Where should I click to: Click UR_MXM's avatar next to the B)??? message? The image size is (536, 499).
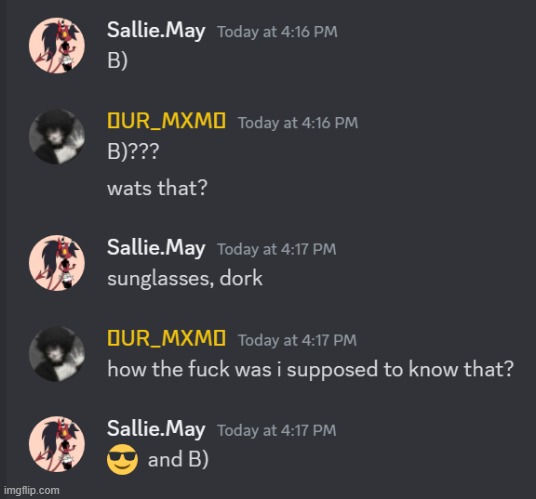pos(57,137)
